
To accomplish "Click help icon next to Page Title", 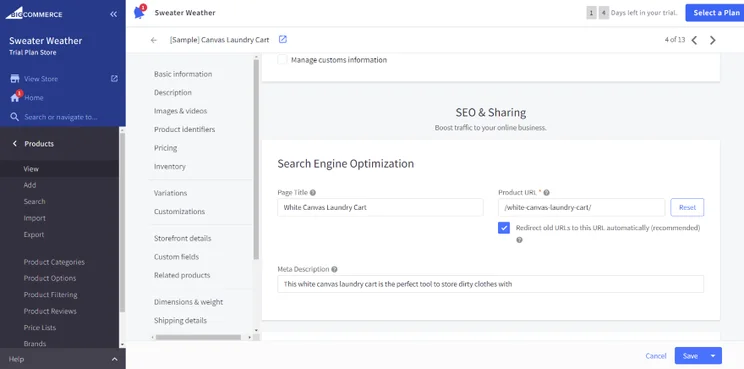I will (x=313, y=193).
